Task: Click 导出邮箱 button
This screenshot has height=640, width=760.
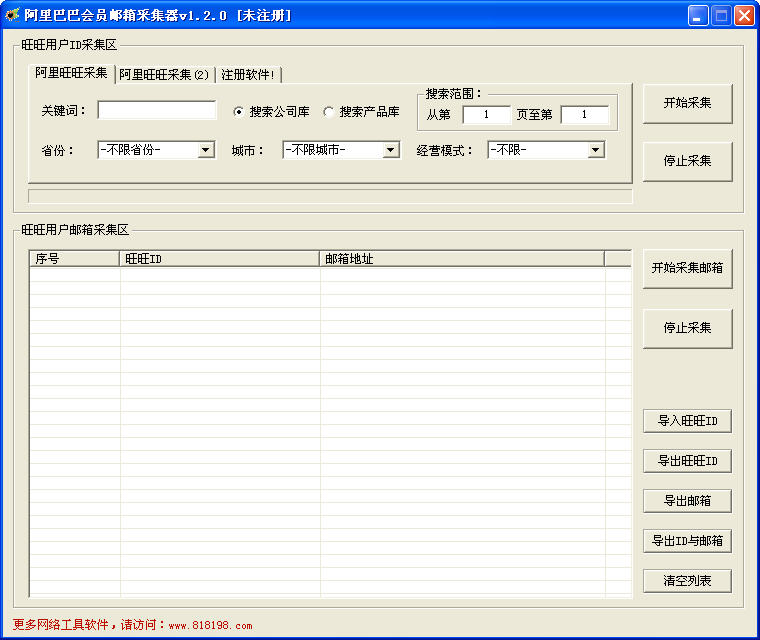Action: (x=687, y=501)
